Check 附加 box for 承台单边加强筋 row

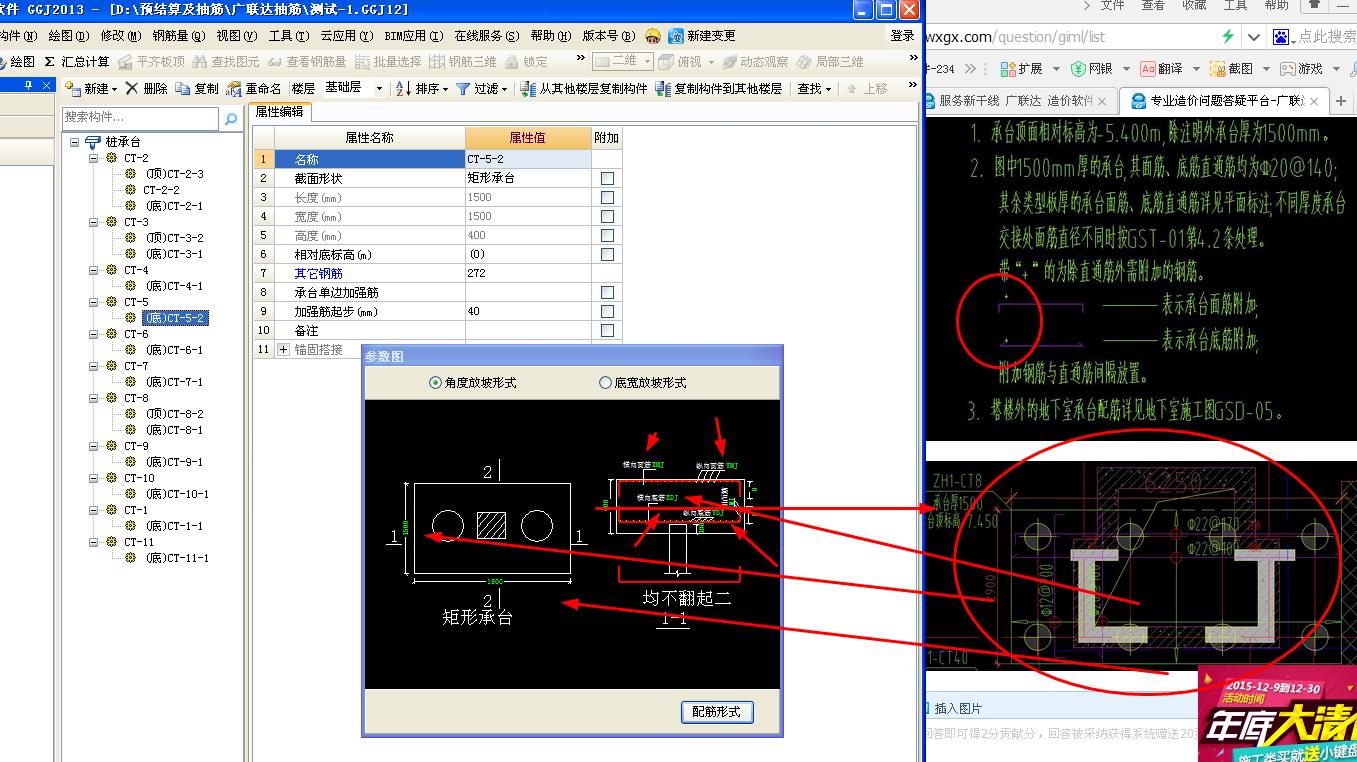pos(607,292)
